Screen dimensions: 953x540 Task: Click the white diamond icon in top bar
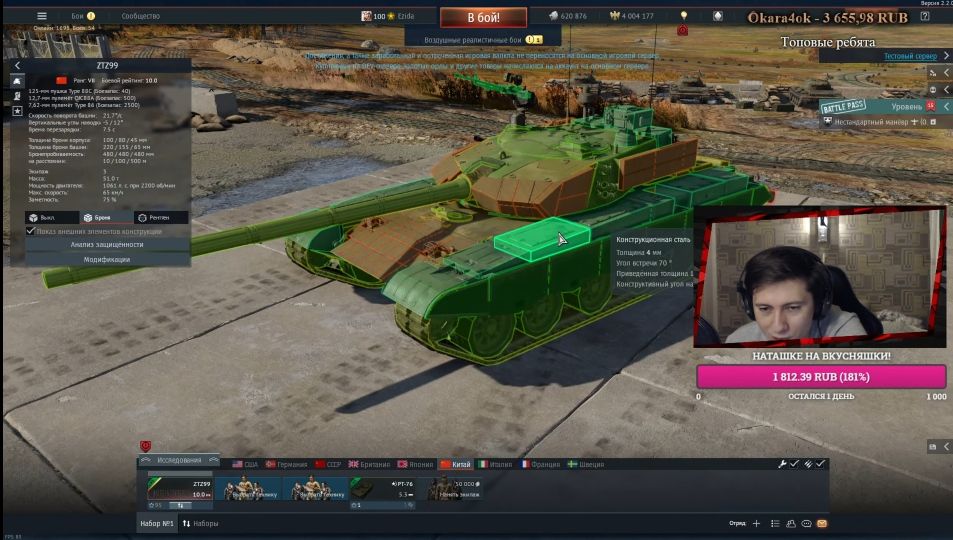[x=718, y=16]
